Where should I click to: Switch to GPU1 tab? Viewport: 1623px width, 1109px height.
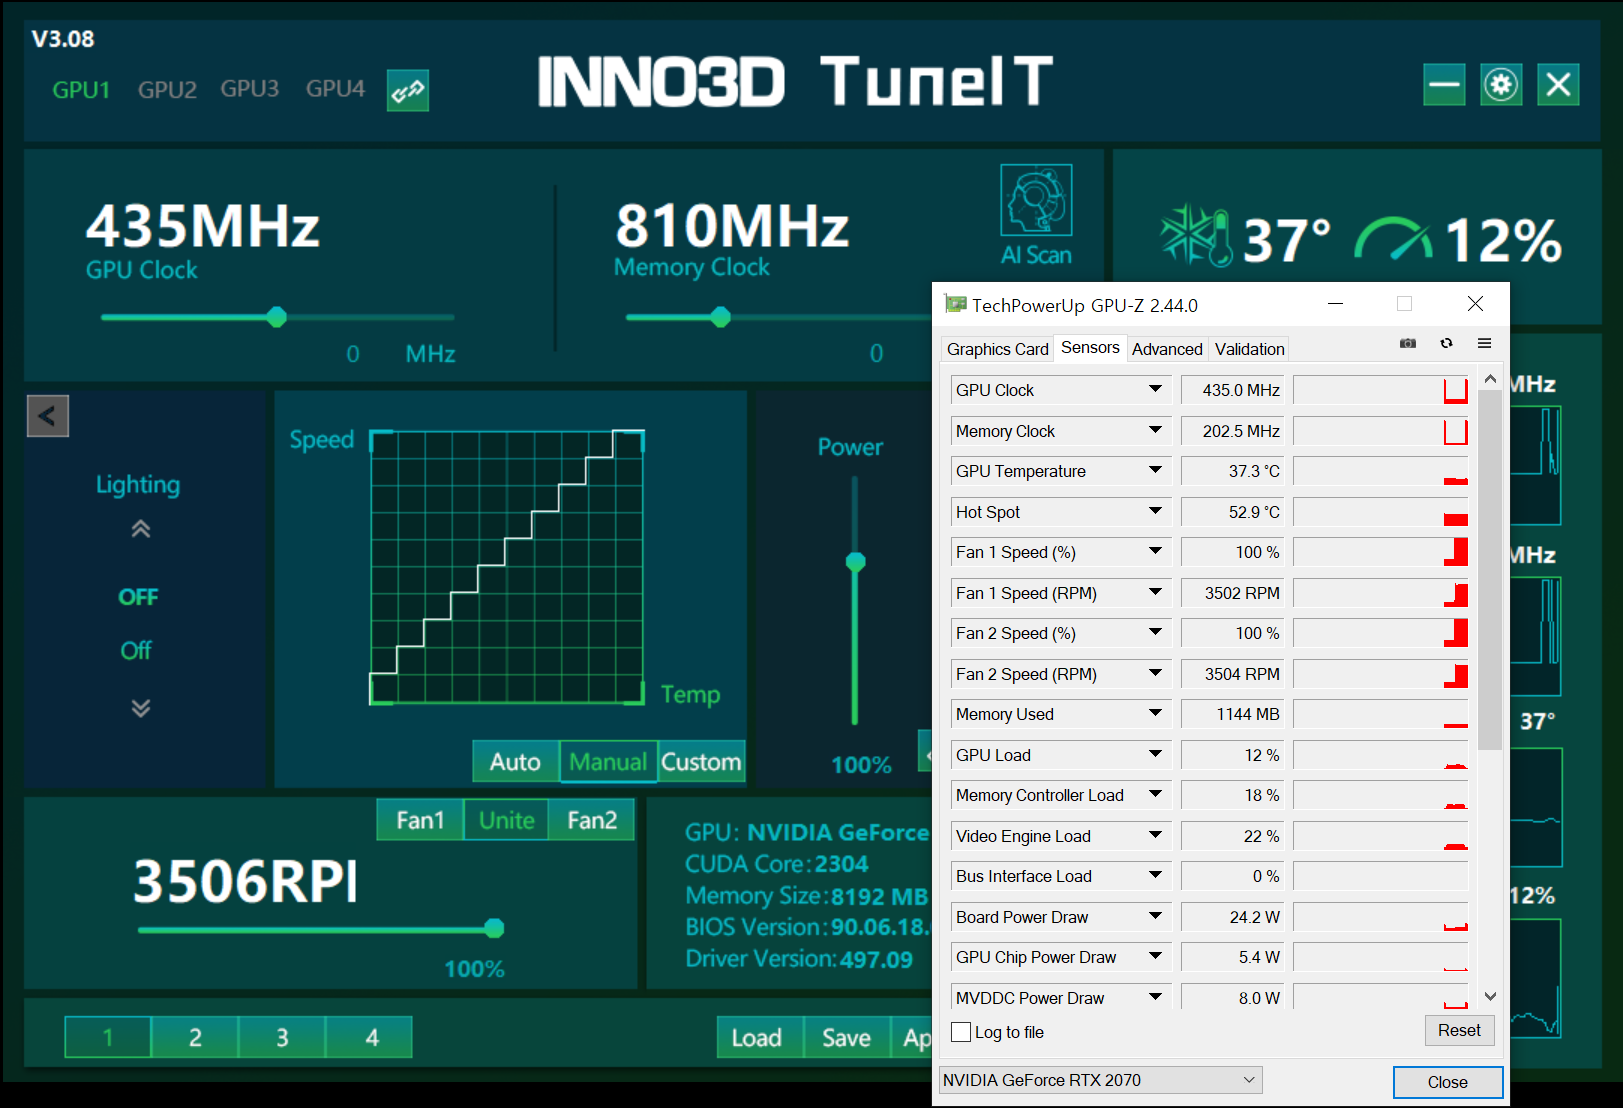pyautogui.click(x=81, y=90)
